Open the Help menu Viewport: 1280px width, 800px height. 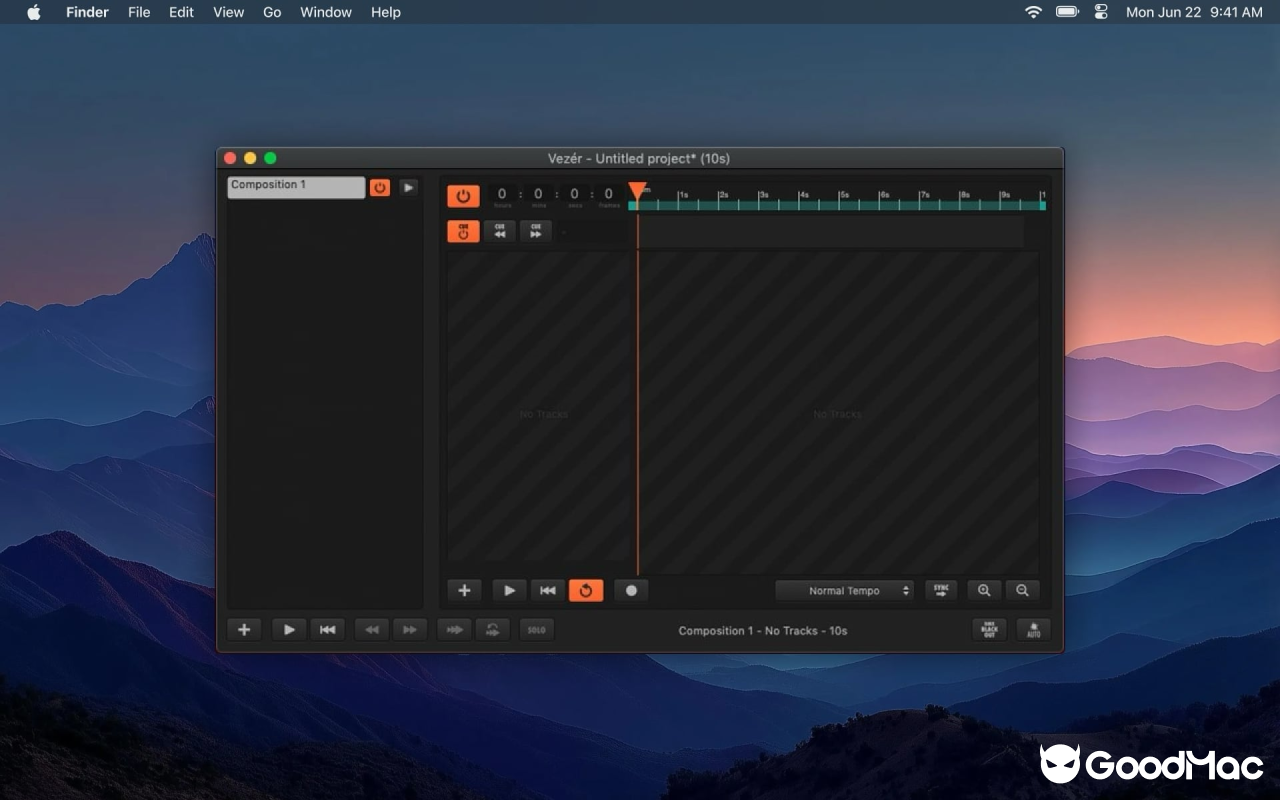(386, 12)
